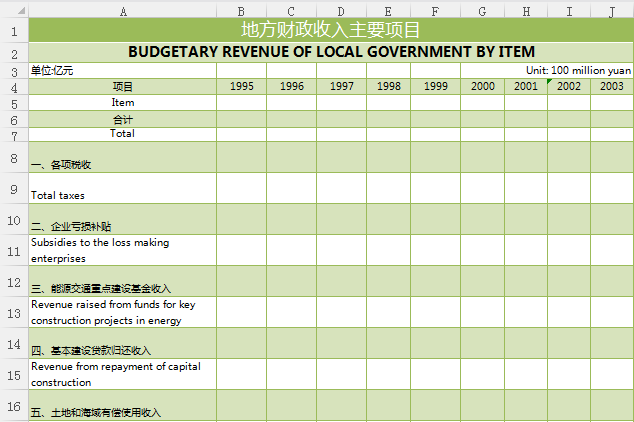Click the 1999 year header cell
This screenshot has height=422, width=634.
[x=435, y=87]
